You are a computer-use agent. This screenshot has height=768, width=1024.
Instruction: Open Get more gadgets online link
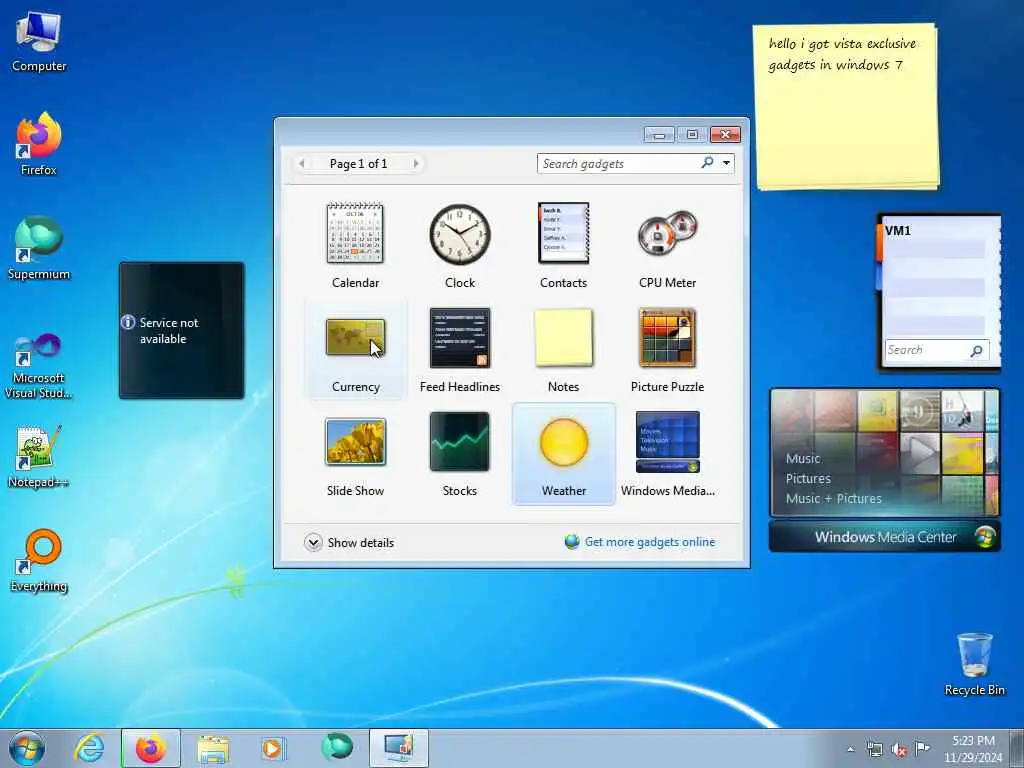[x=650, y=542]
